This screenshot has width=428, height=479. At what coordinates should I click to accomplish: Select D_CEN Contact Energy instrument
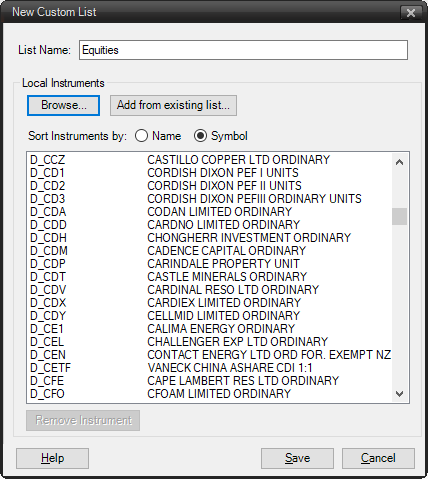point(210,355)
